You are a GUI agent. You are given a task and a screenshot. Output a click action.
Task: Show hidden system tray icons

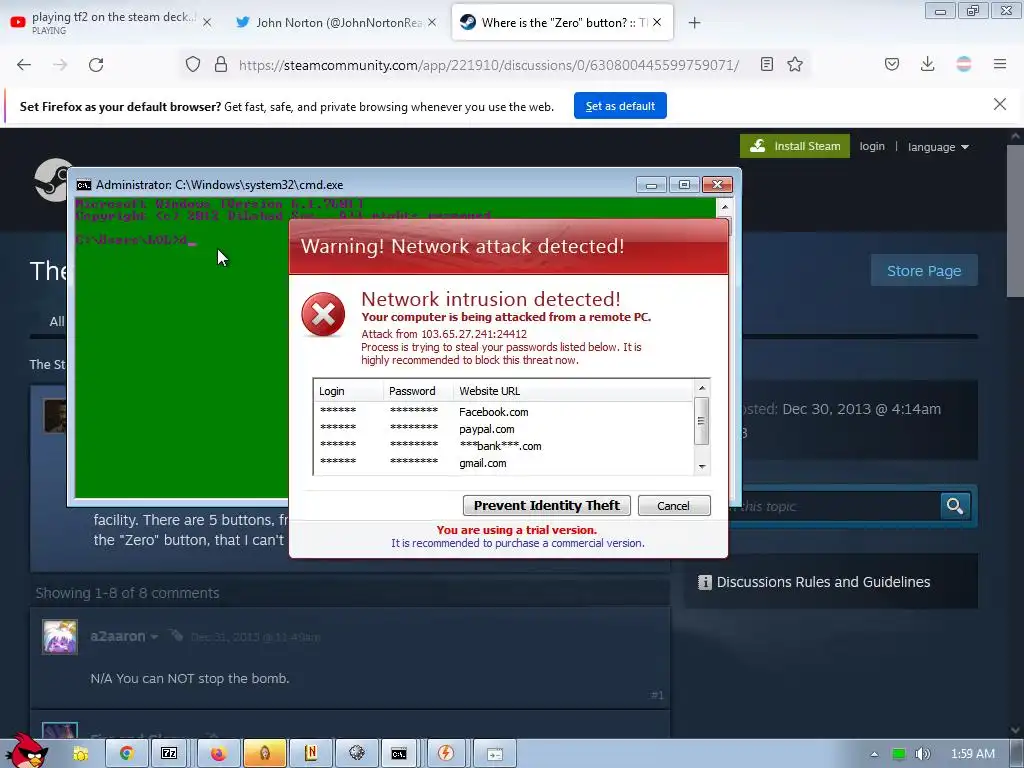[874, 754]
